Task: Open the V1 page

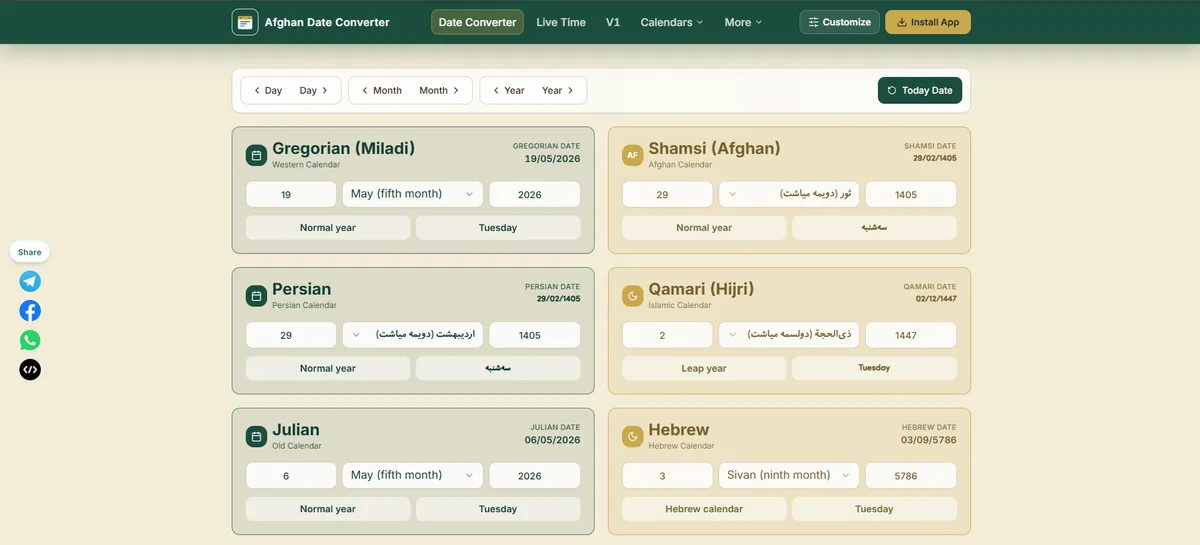Action: [613, 22]
